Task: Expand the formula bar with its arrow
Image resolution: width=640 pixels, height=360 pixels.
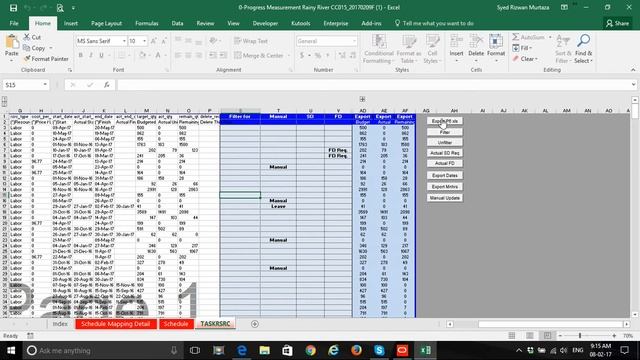Action: coord(633,85)
